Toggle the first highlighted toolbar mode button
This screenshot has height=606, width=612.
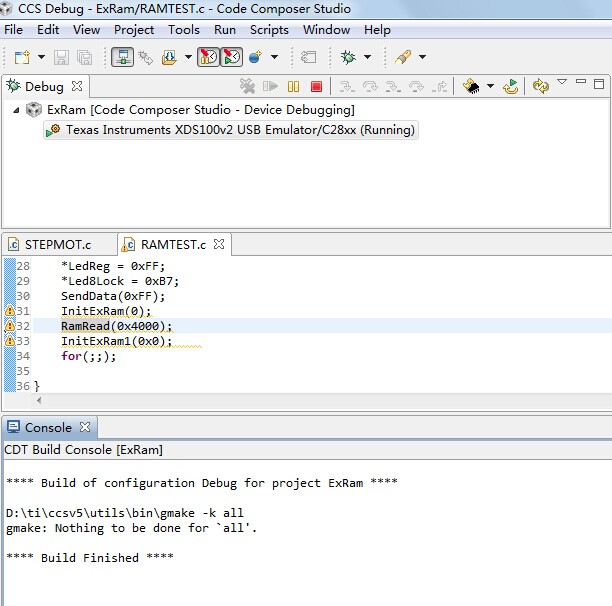coord(122,57)
